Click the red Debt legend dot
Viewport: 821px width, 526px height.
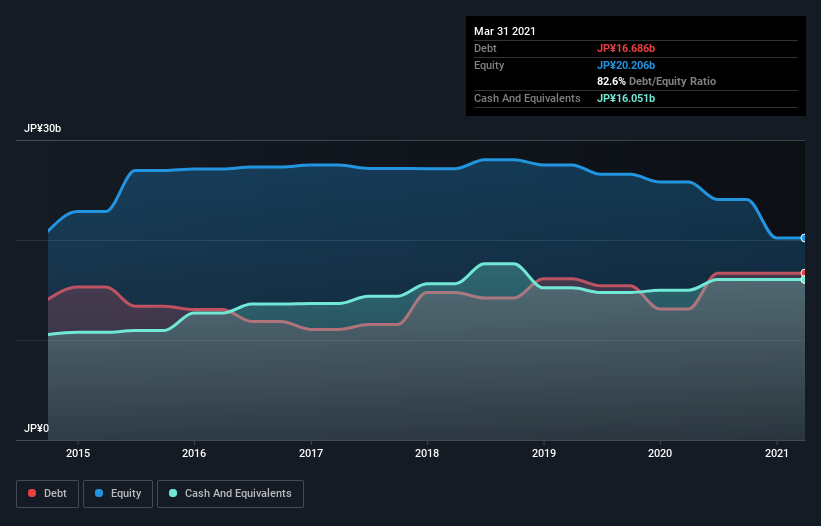pyautogui.click(x=32, y=493)
